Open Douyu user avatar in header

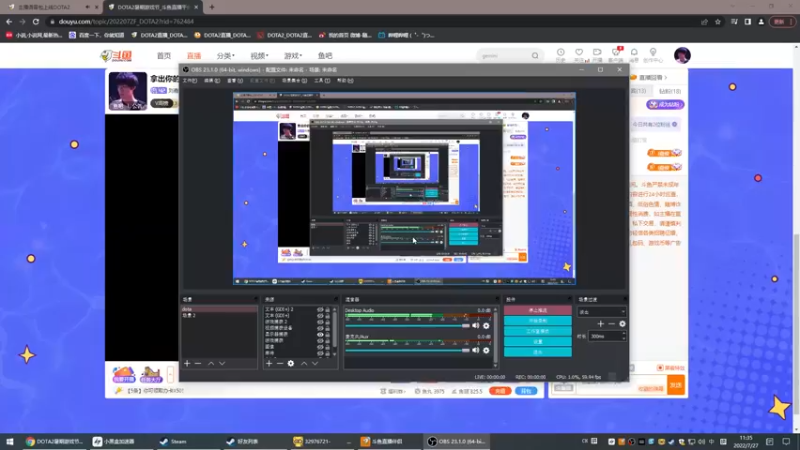682,55
